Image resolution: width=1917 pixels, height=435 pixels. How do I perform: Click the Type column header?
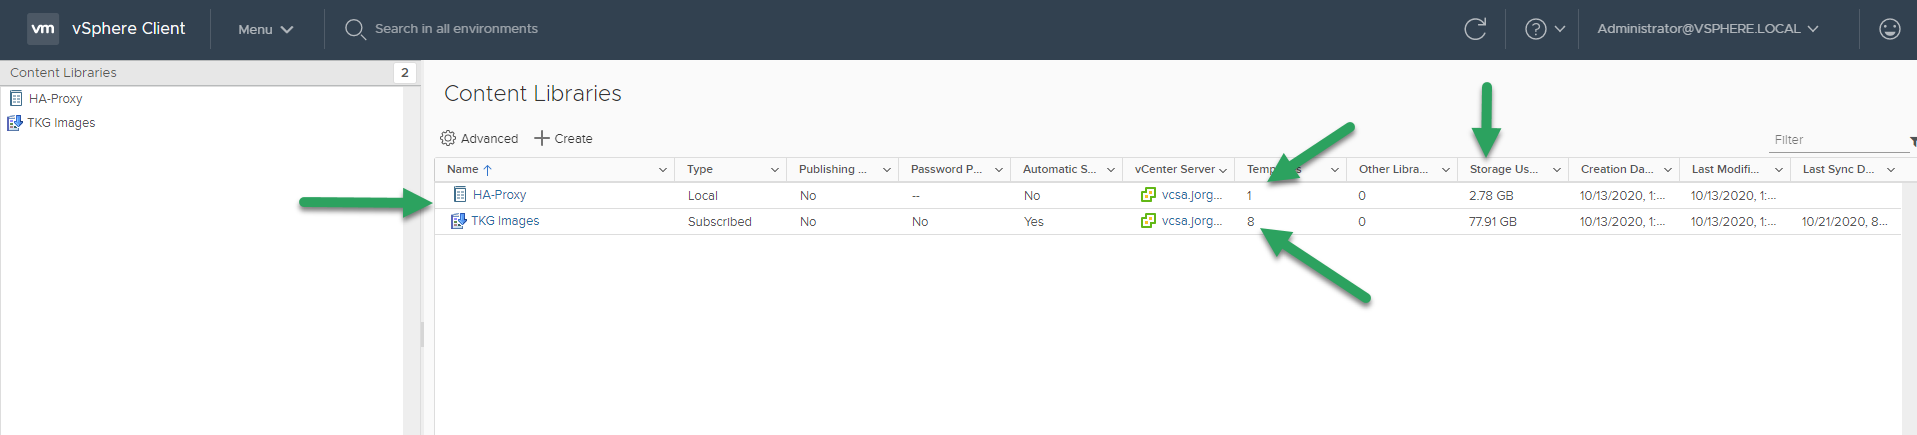[700, 169]
